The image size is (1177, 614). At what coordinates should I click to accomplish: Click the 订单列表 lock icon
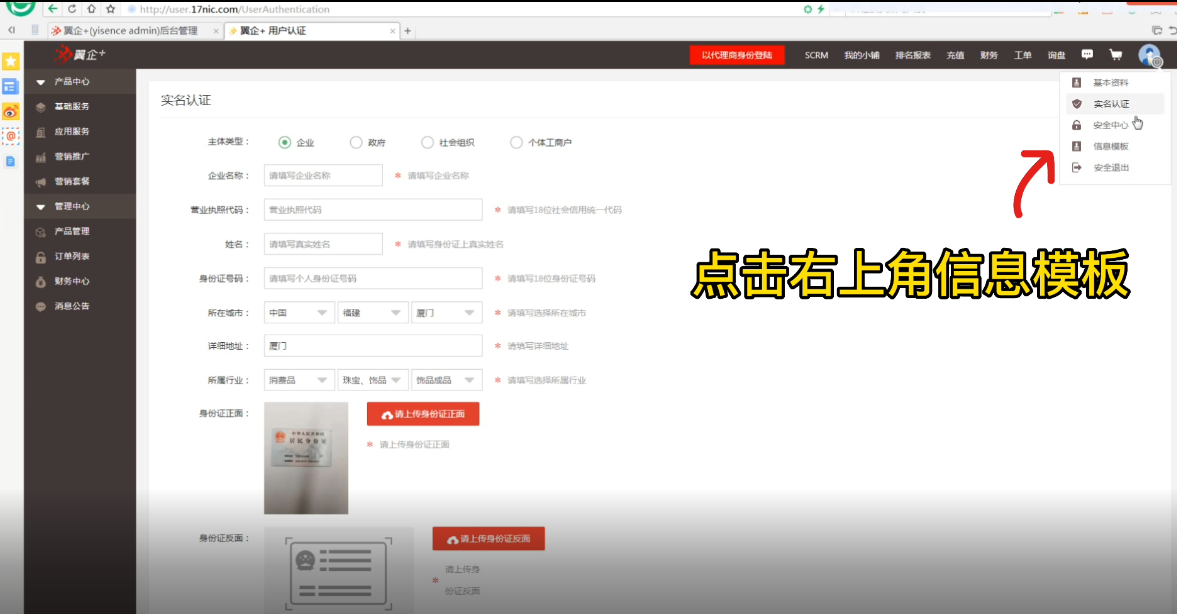point(41,257)
